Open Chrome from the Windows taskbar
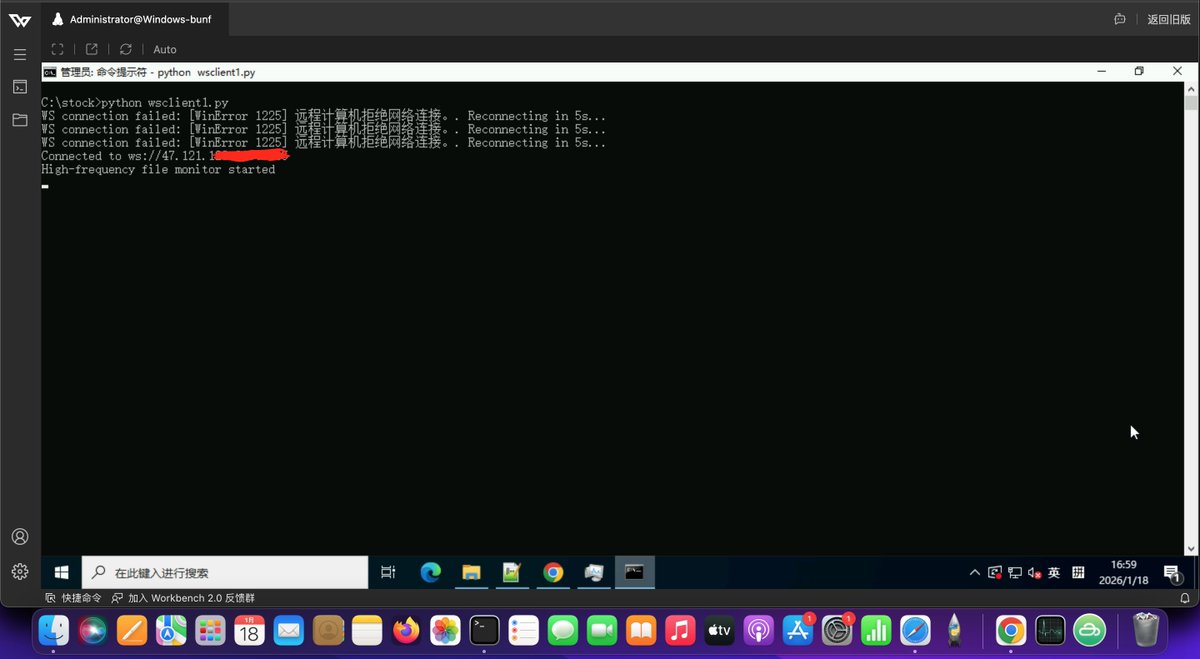 pos(553,572)
